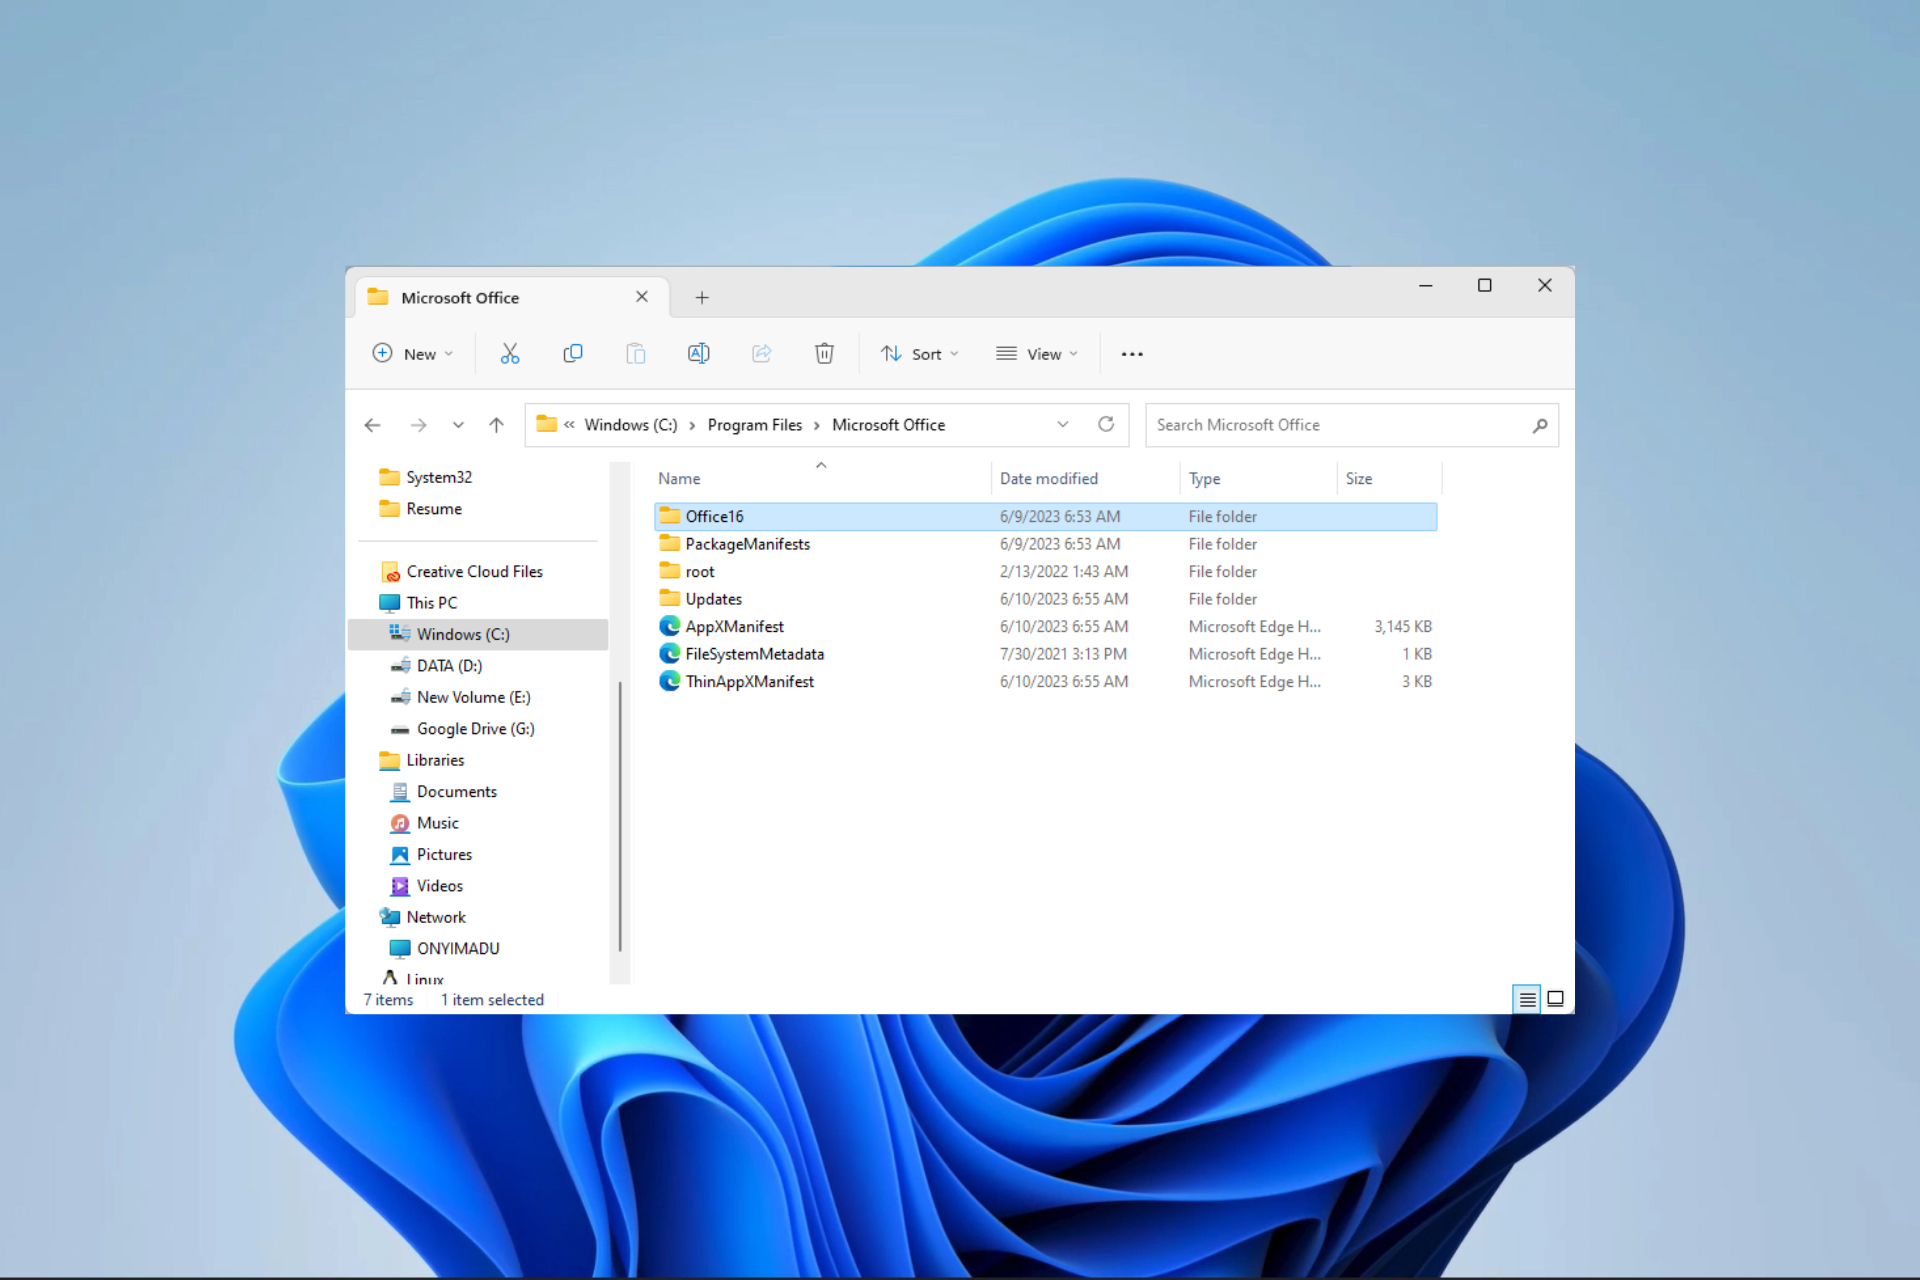This screenshot has width=1920, height=1280.
Task: Go back with the left arrow
Action: [373, 425]
